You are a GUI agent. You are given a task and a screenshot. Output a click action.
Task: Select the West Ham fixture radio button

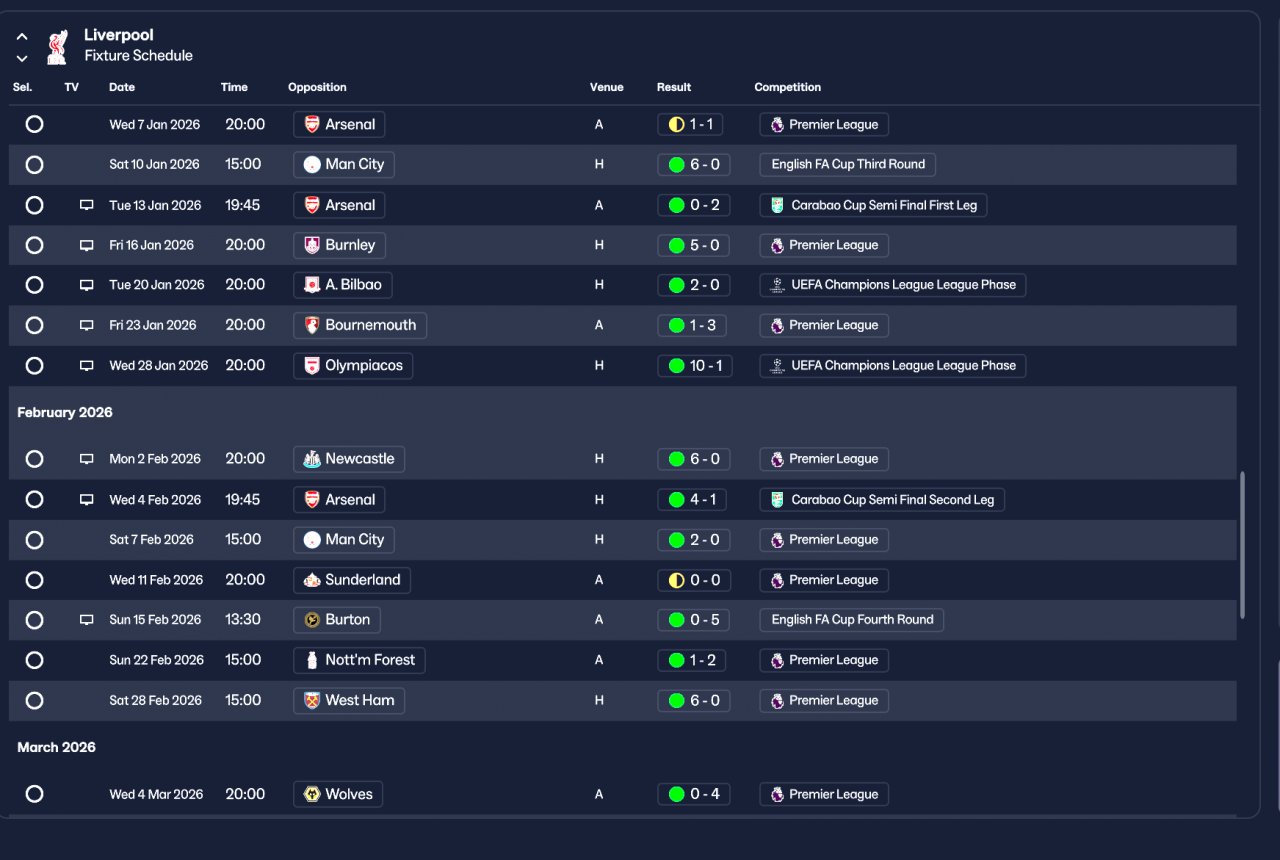(x=34, y=701)
